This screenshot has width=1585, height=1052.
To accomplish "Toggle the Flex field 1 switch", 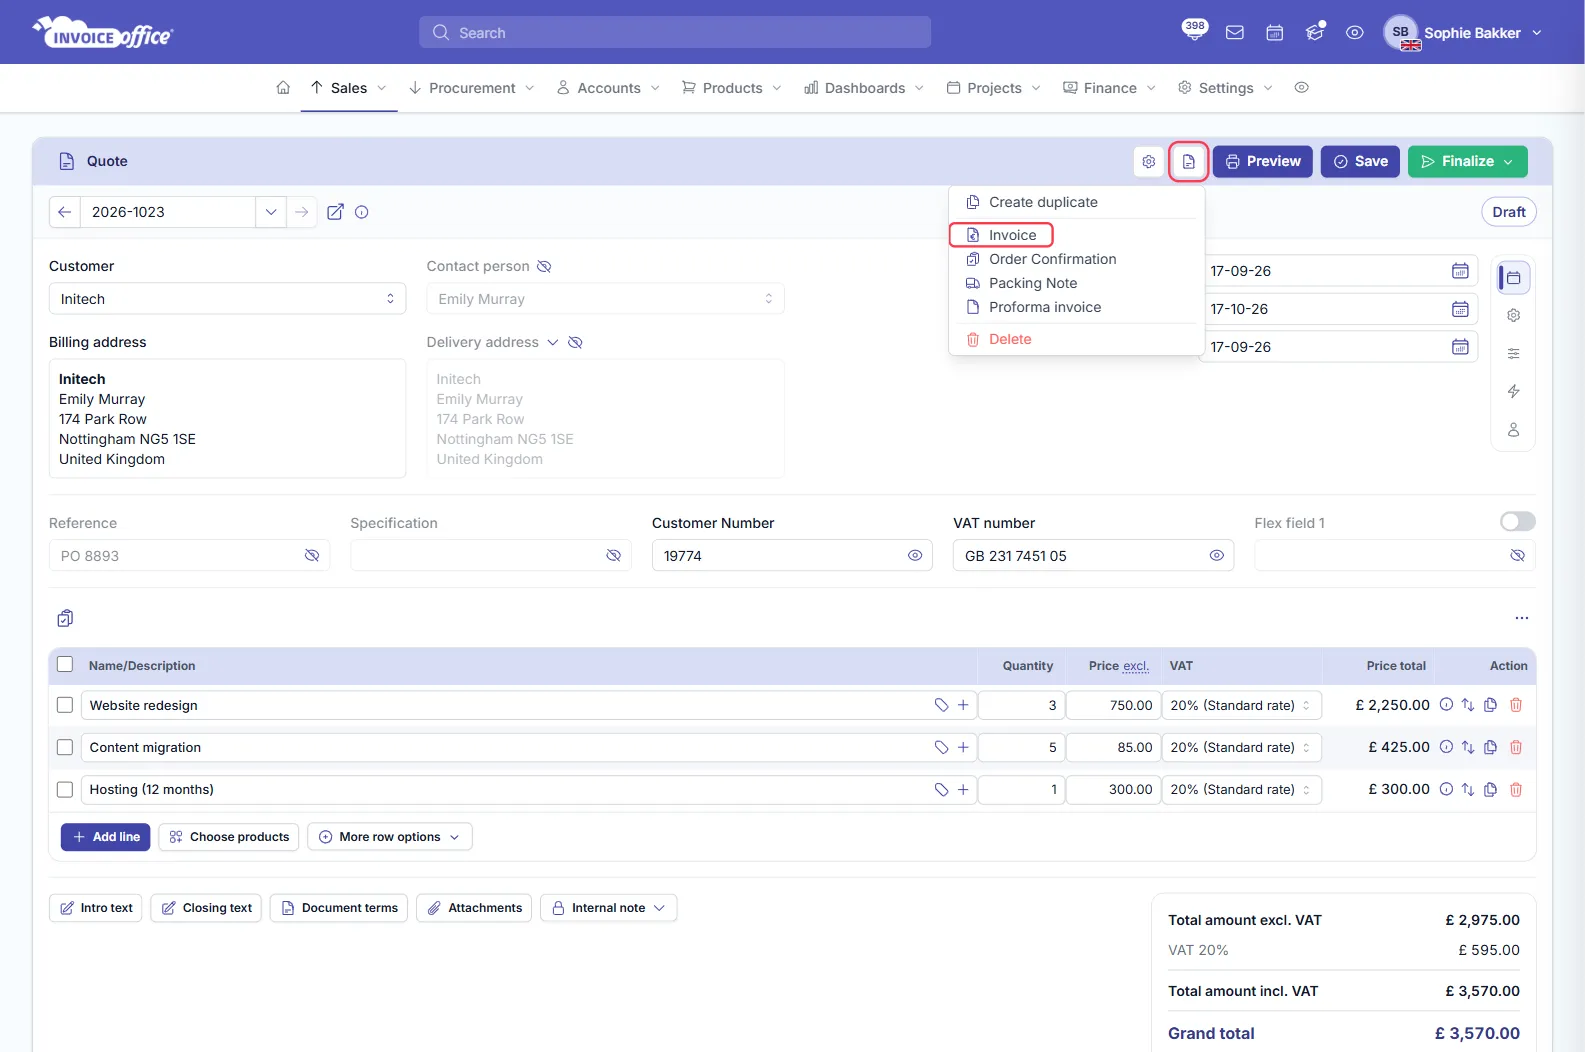I will pos(1517,521).
